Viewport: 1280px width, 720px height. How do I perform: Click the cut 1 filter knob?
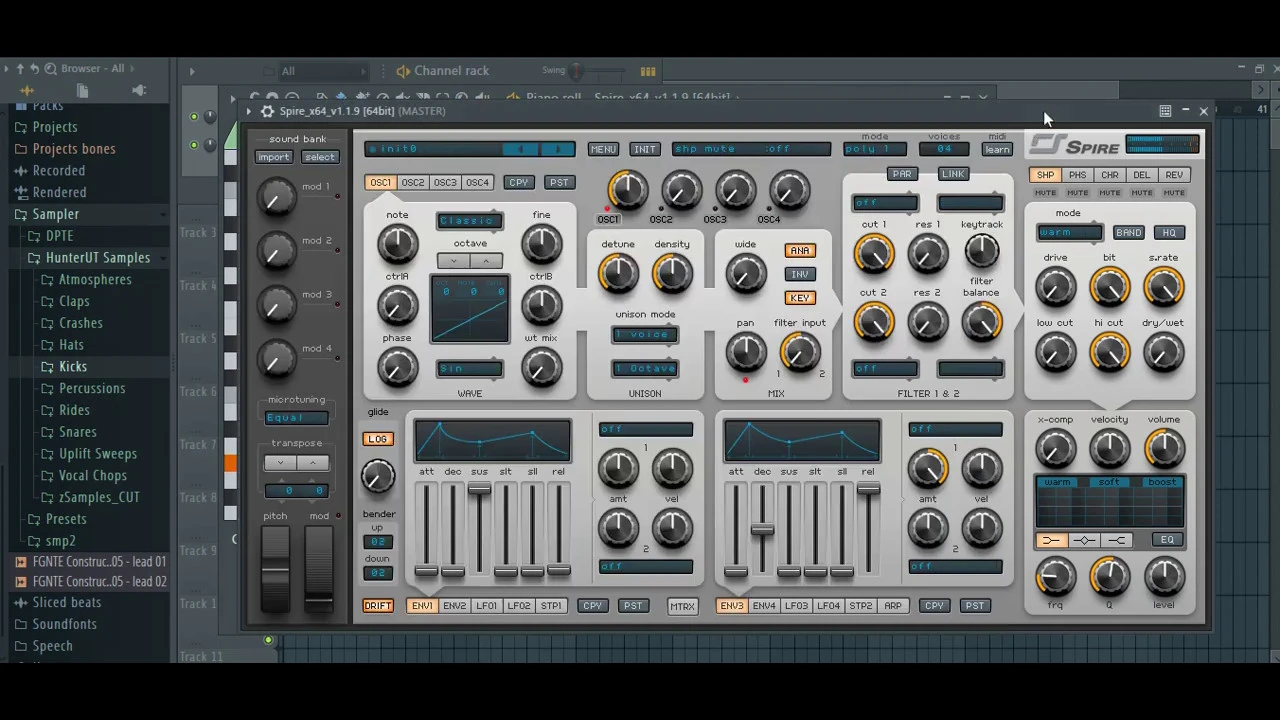873,254
